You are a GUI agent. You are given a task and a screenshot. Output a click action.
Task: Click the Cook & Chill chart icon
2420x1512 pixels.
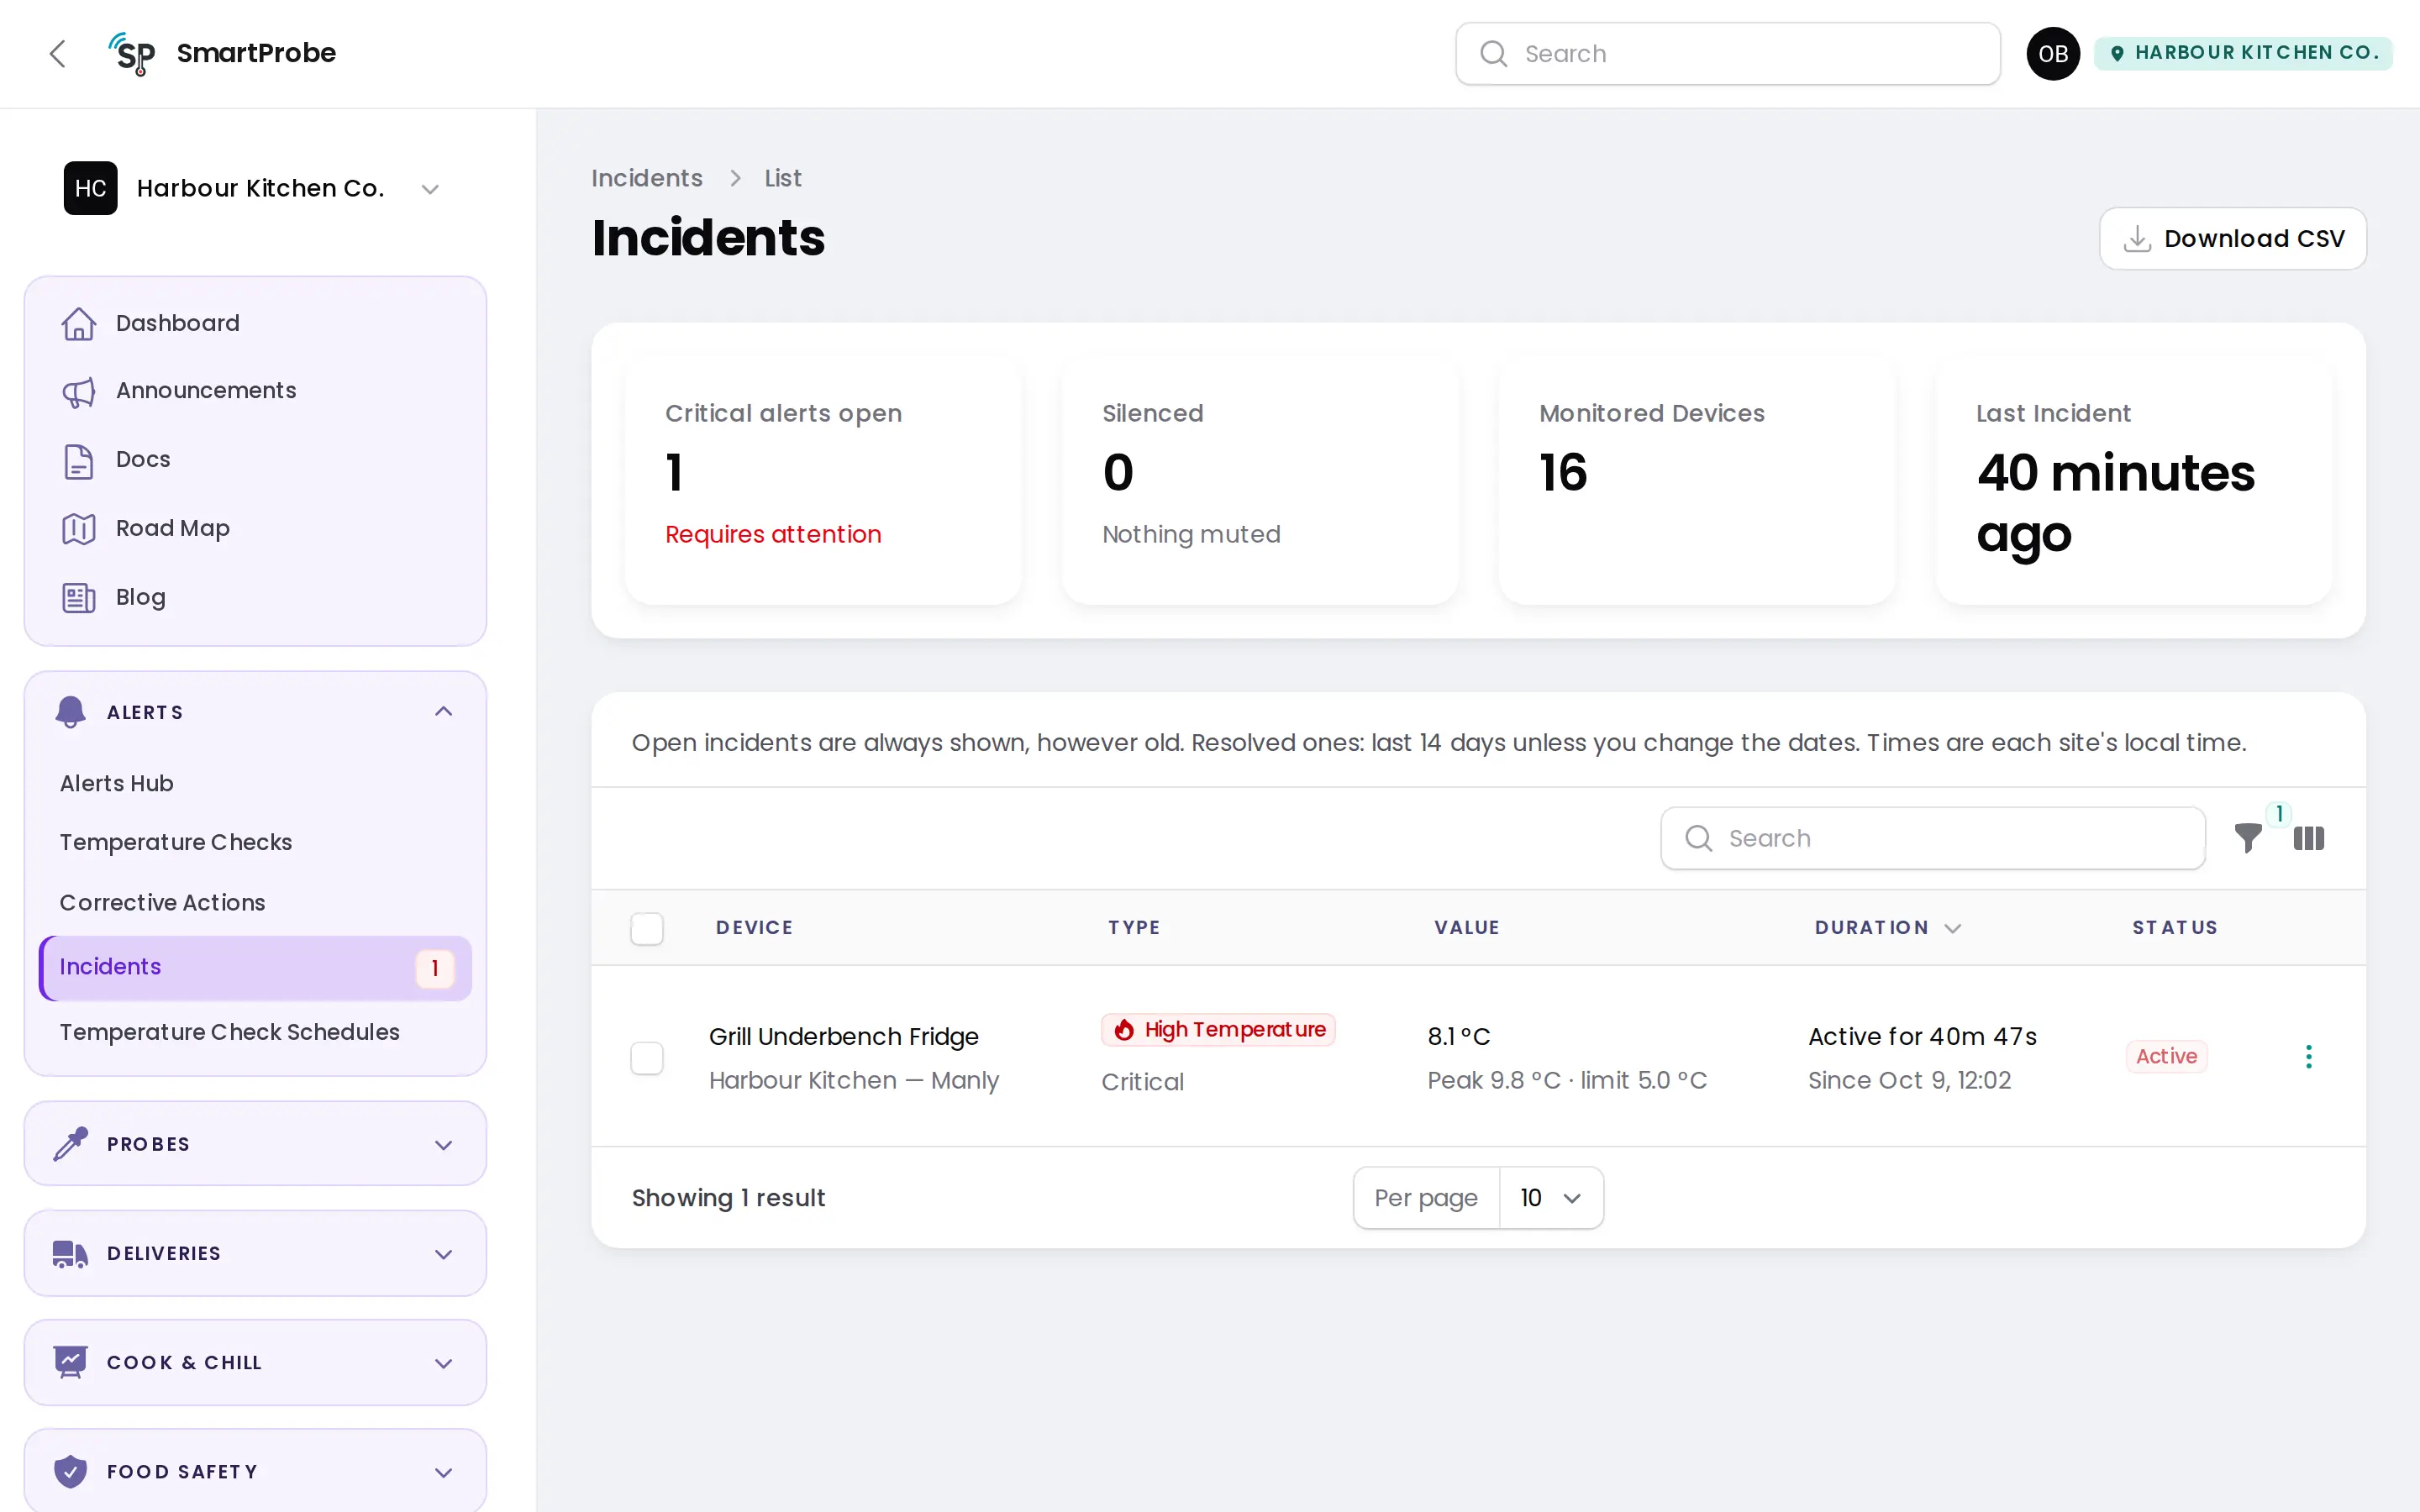point(70,1362)
